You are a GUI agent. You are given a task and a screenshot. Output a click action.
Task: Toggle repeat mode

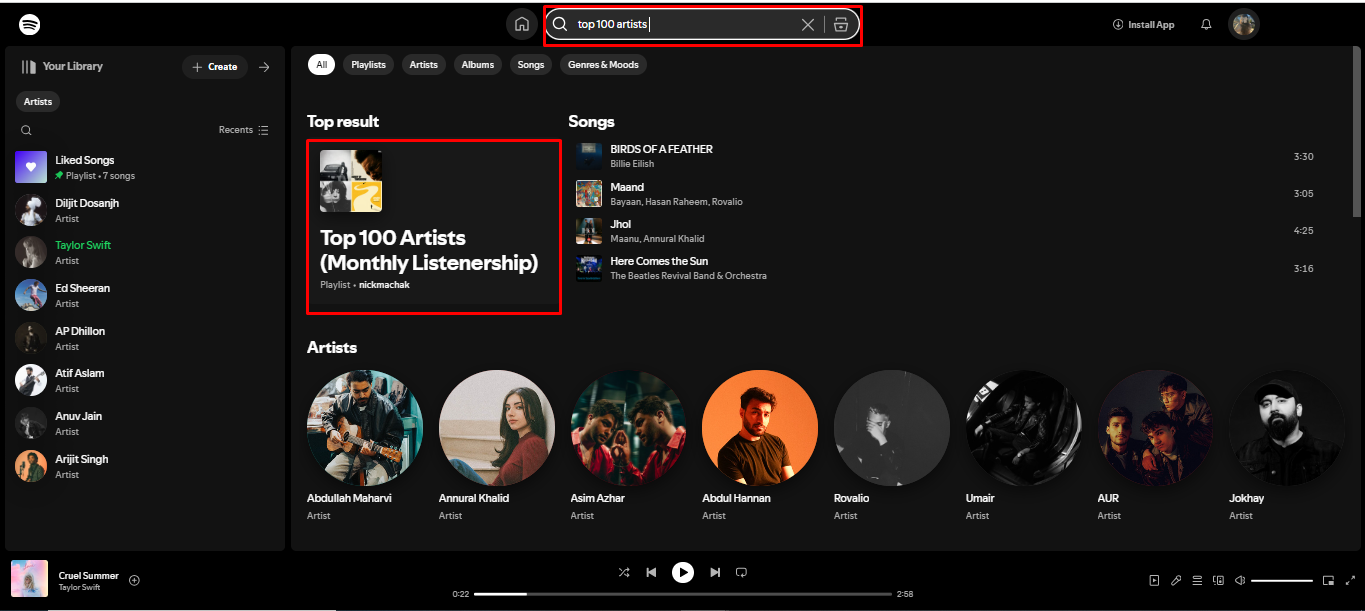[x=741, y=572]
